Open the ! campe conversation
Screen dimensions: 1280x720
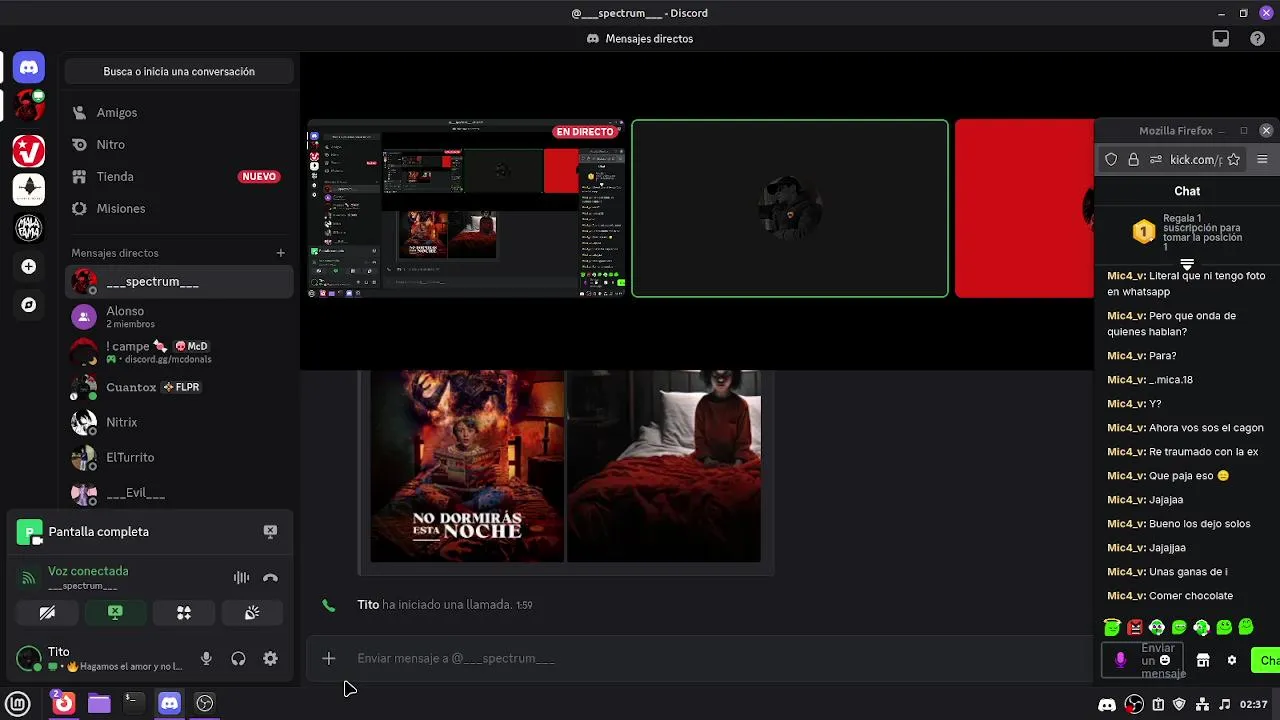179,352
